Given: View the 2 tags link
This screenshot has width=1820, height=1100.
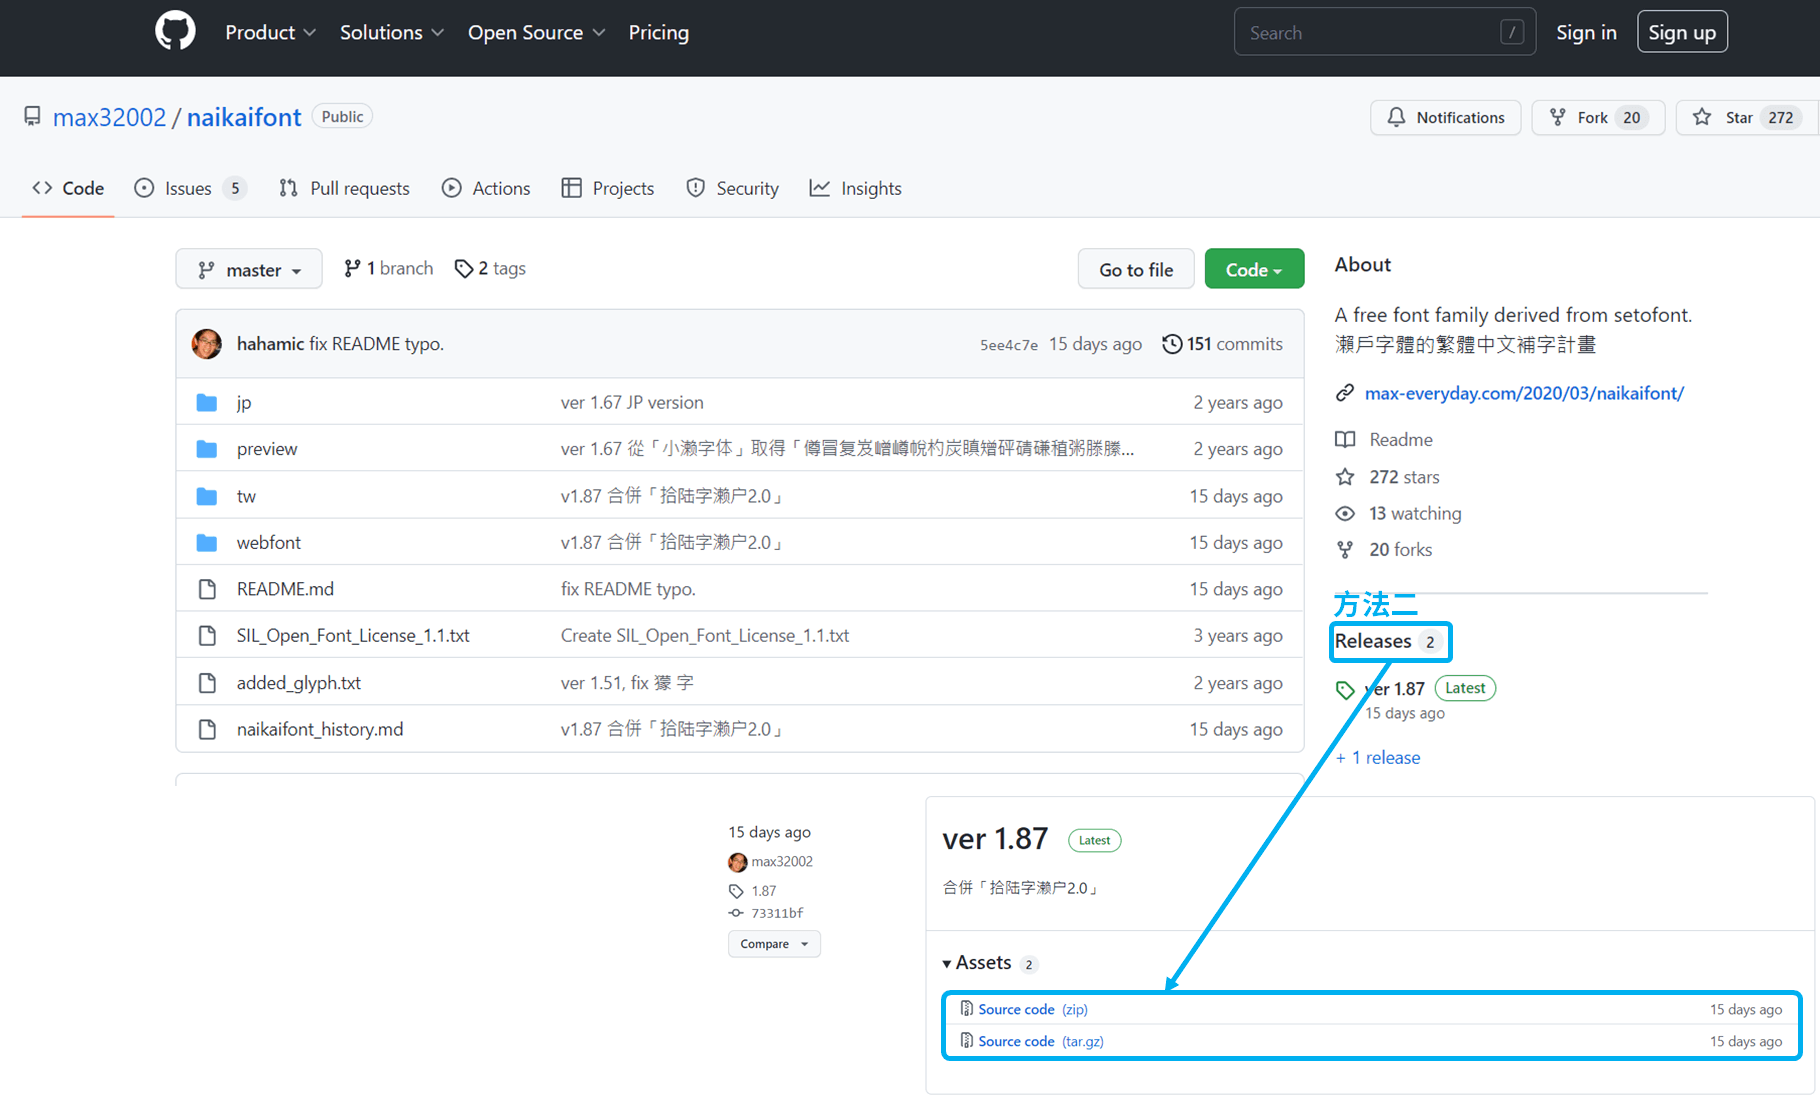Looking at the screenshot, I should coord(490,268).
